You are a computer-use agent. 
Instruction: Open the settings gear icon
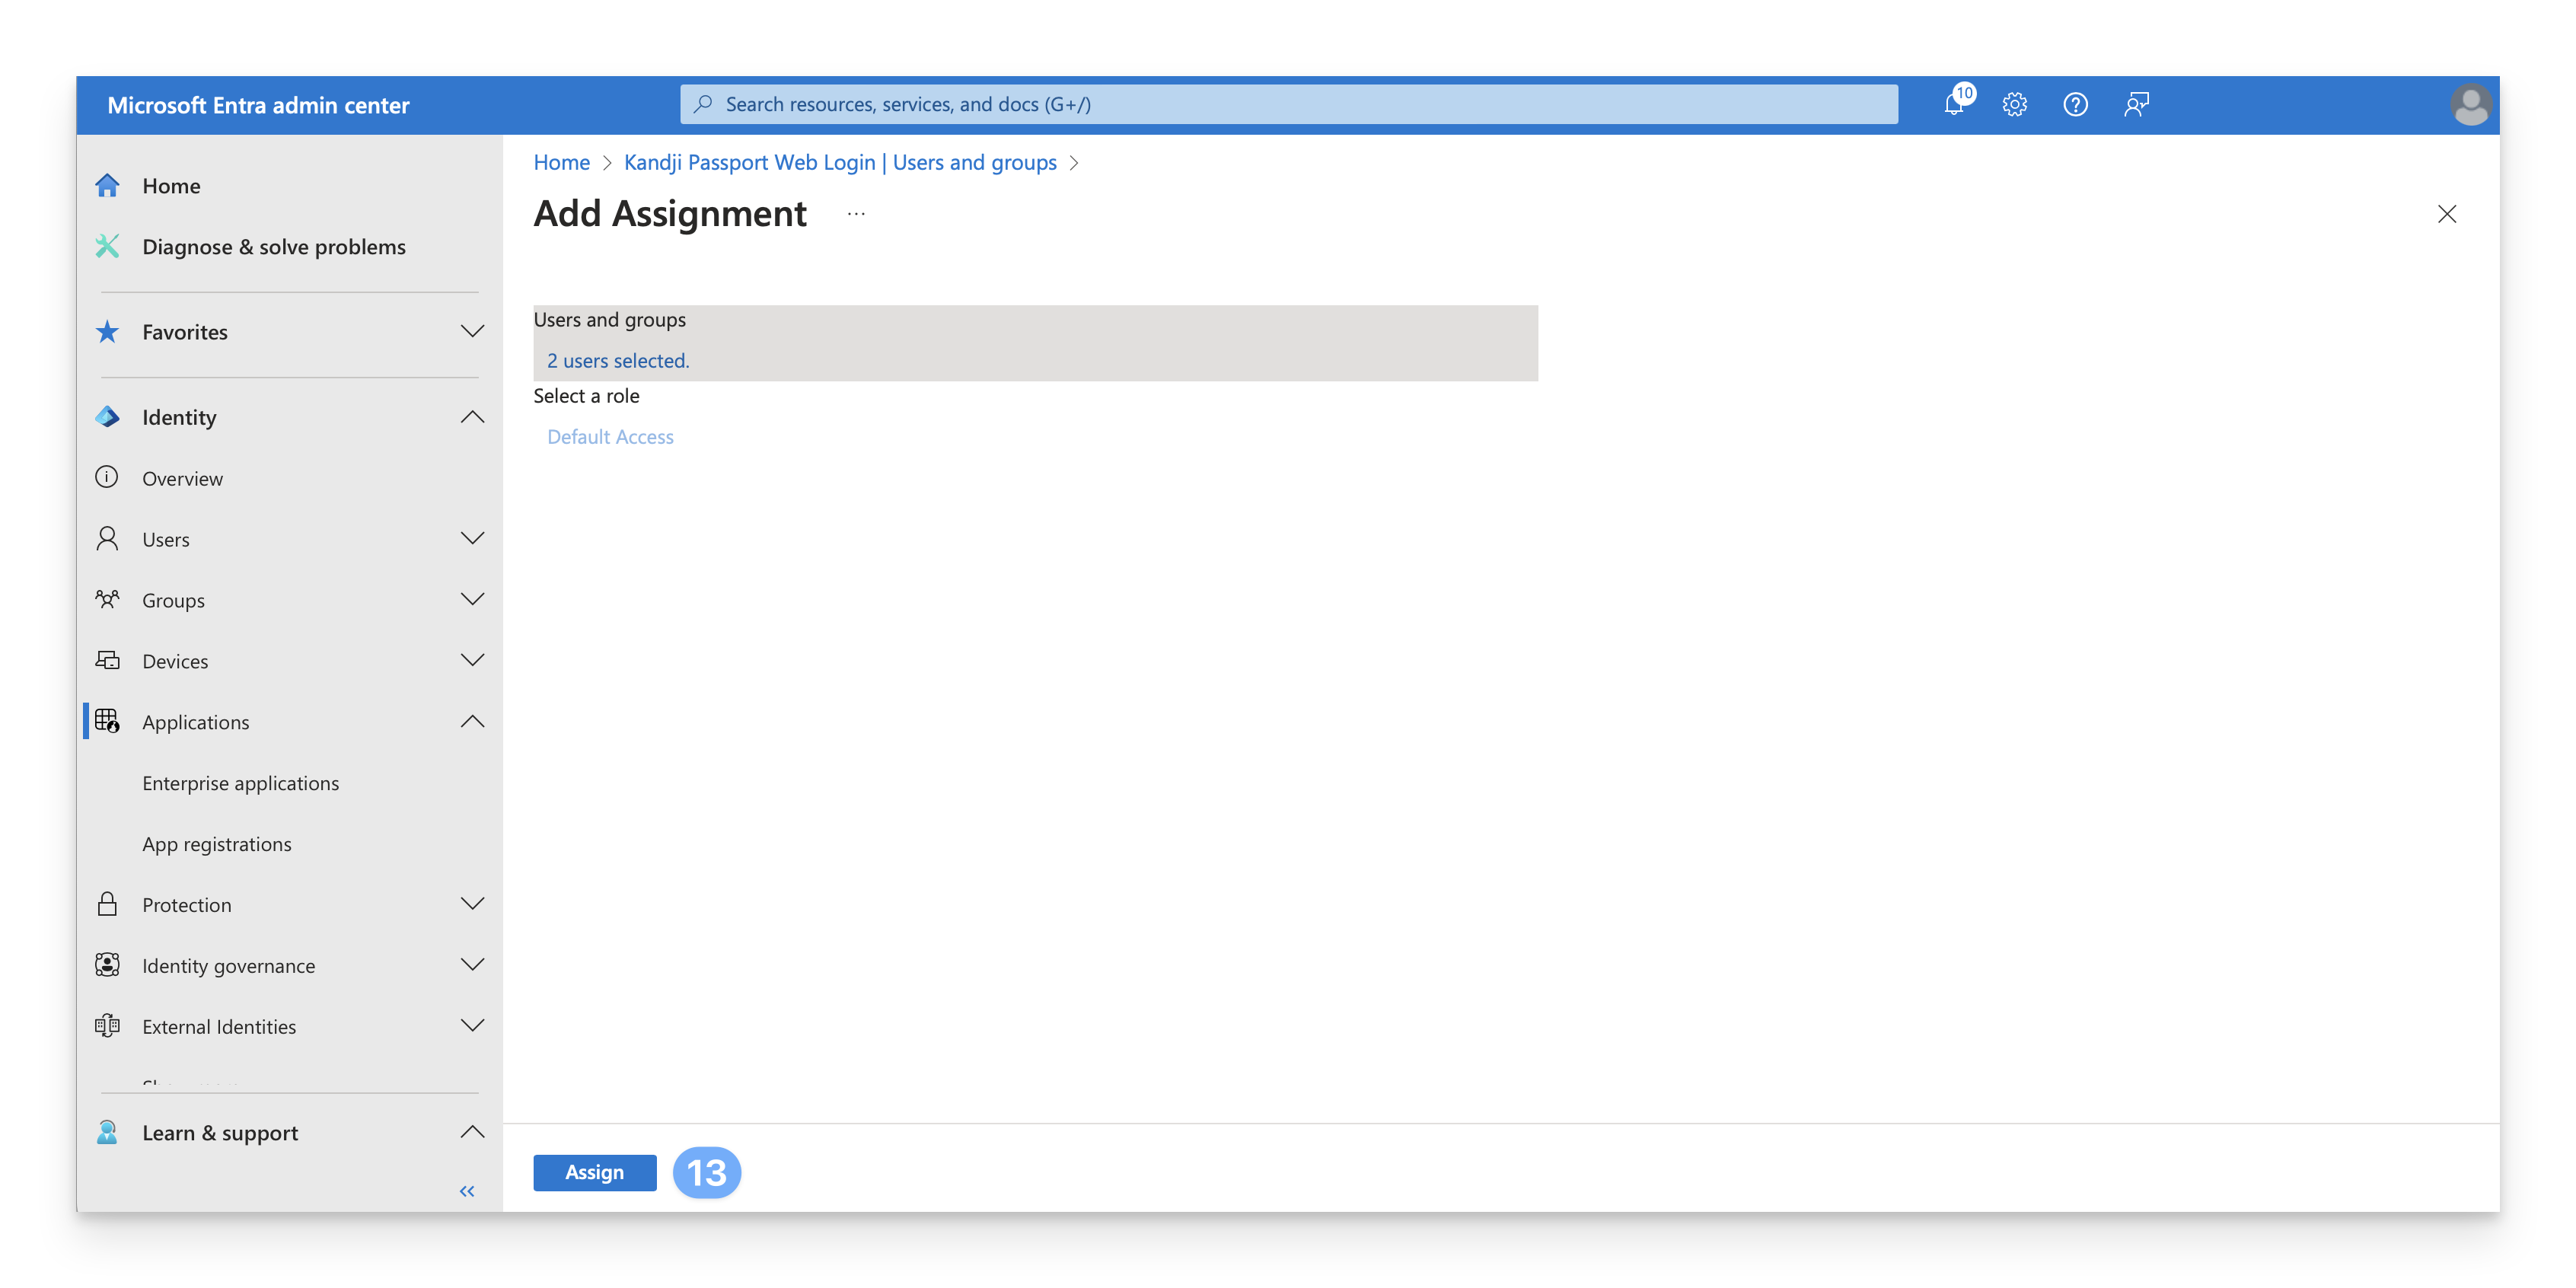pyautogui.click(x=2014, y=104)
